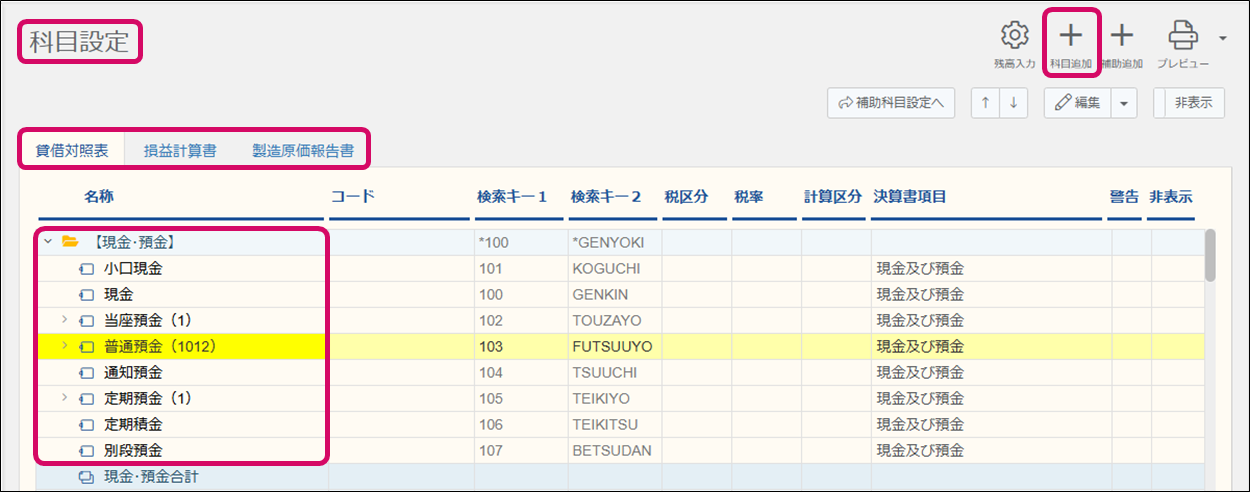
Task: Click the 非表示 button
Action: [1192, 103]
